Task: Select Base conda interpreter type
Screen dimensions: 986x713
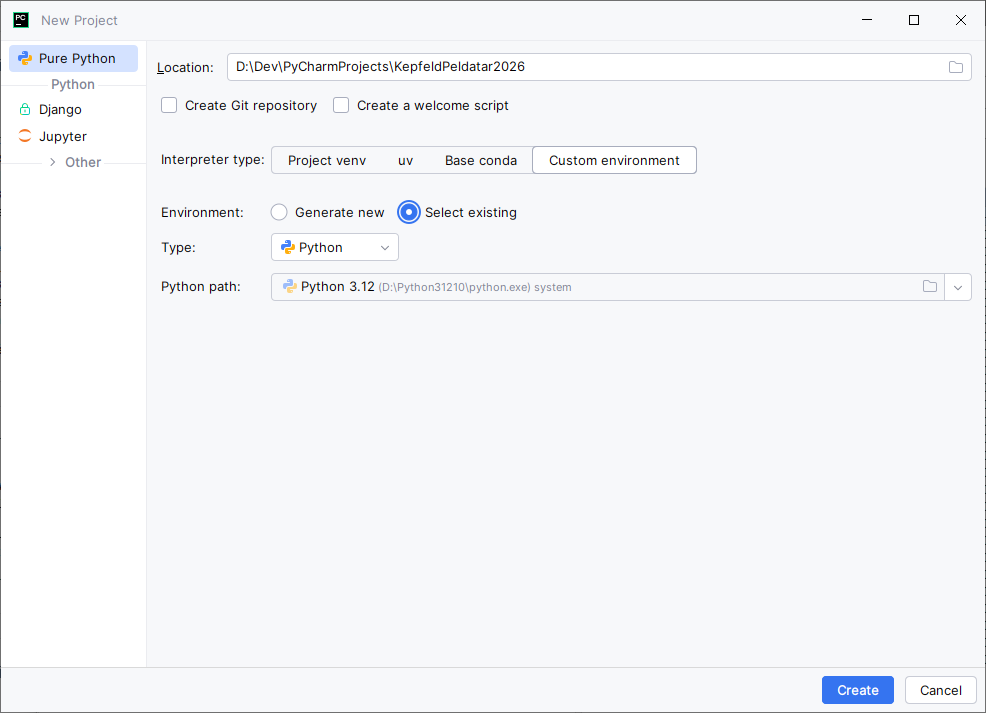Action: (x=481, y=160)
